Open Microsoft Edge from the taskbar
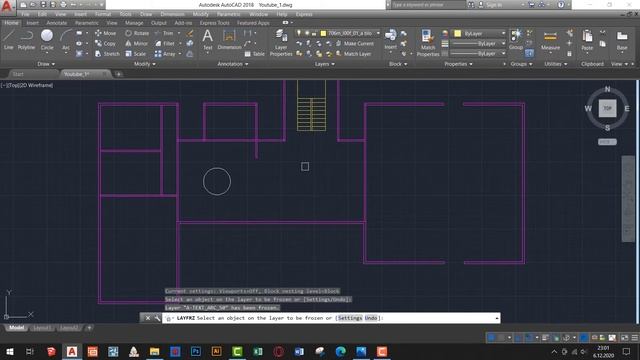 click(x=340, y=351)
